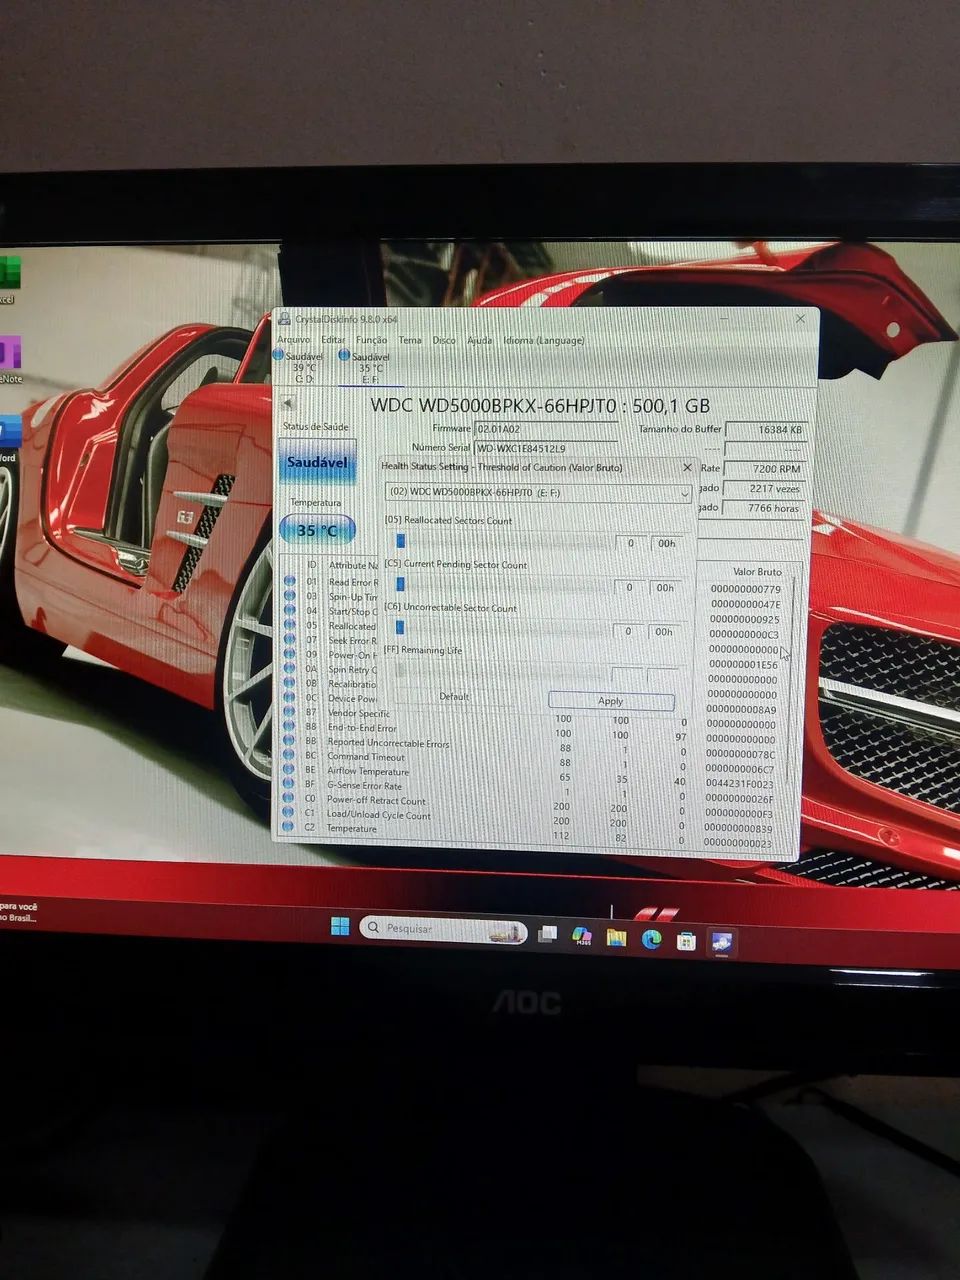Screen dimensions: 960x1280
Task: Click status orb for ID 05 Reallocated row
Action: [x=289, y=625]
